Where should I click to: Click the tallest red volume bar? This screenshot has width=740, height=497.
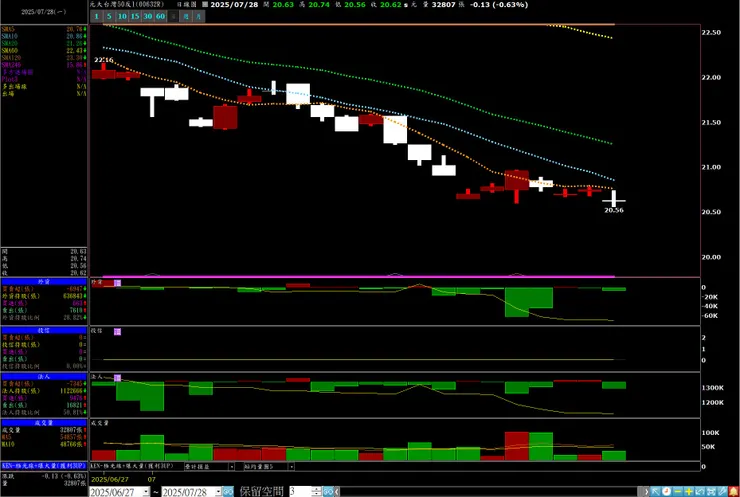pyautogui.click(x=516, y=446)
